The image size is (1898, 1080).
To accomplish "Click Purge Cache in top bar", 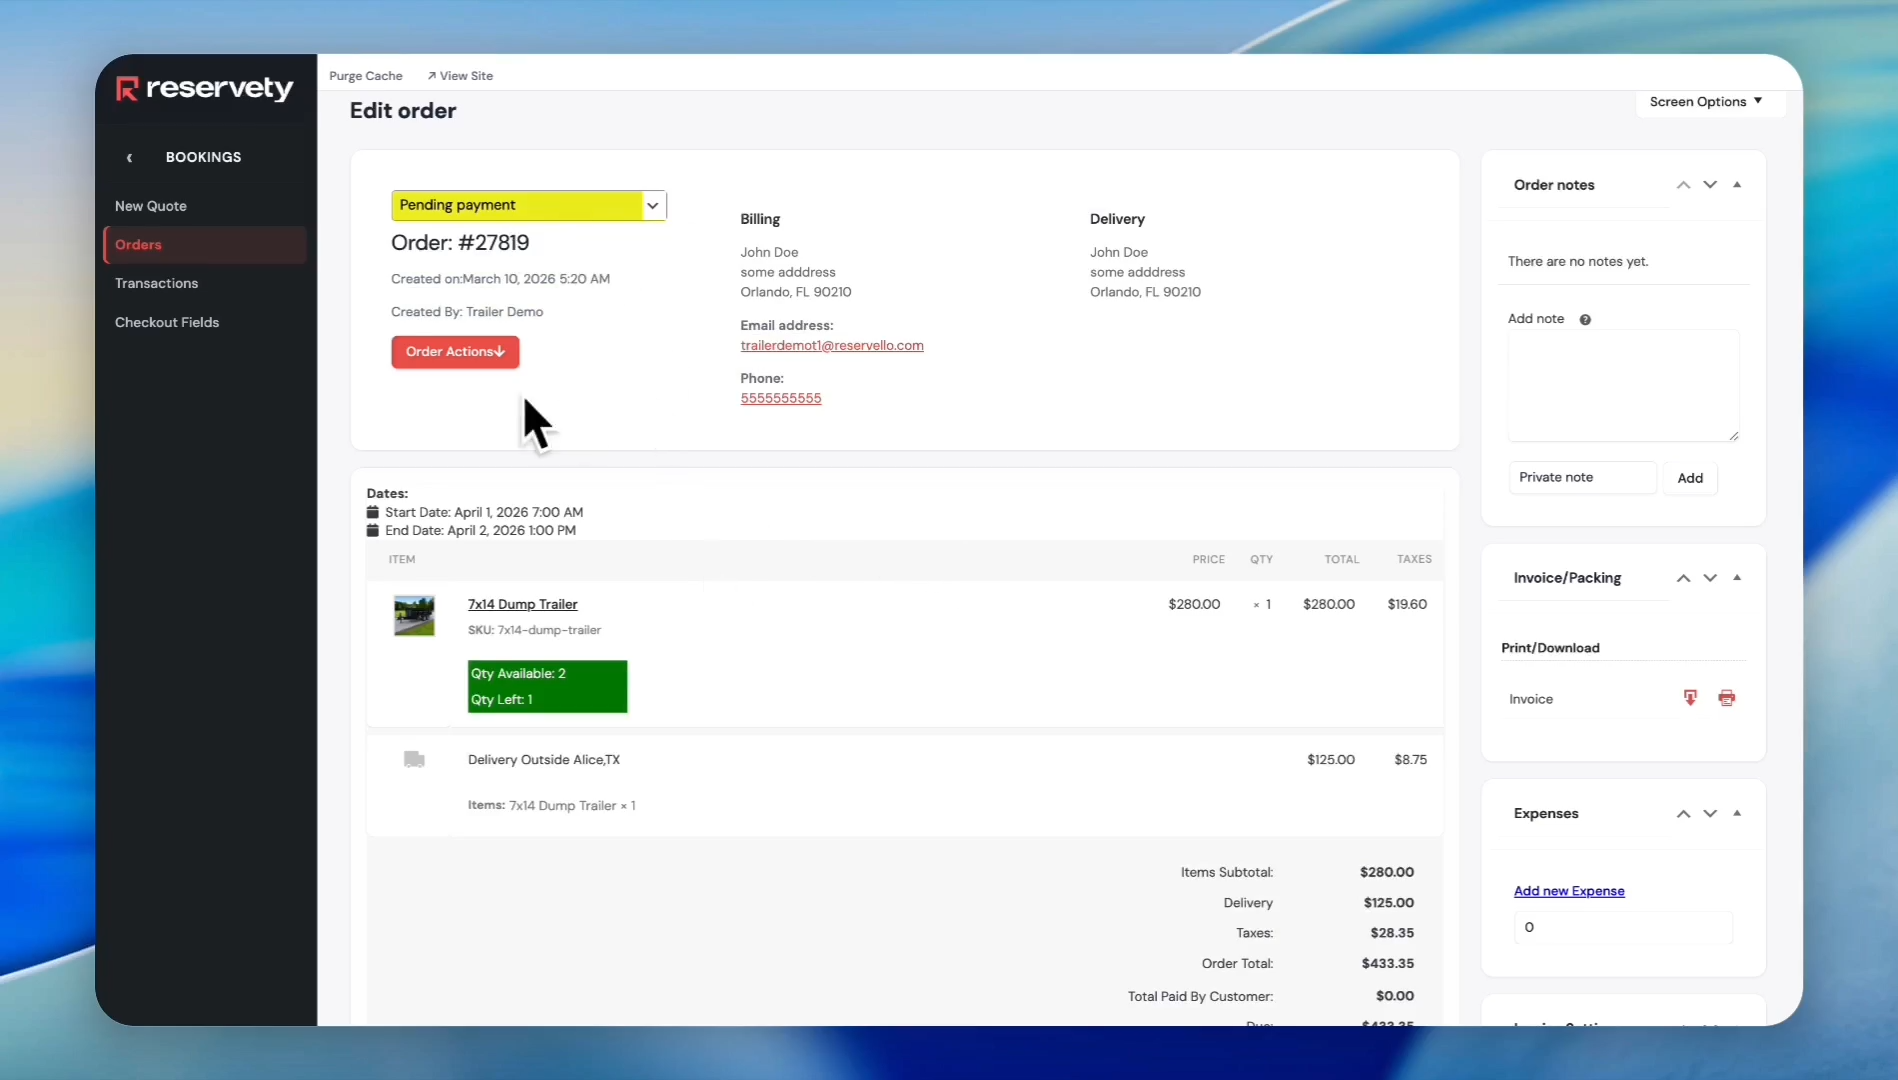I will 366,76.
